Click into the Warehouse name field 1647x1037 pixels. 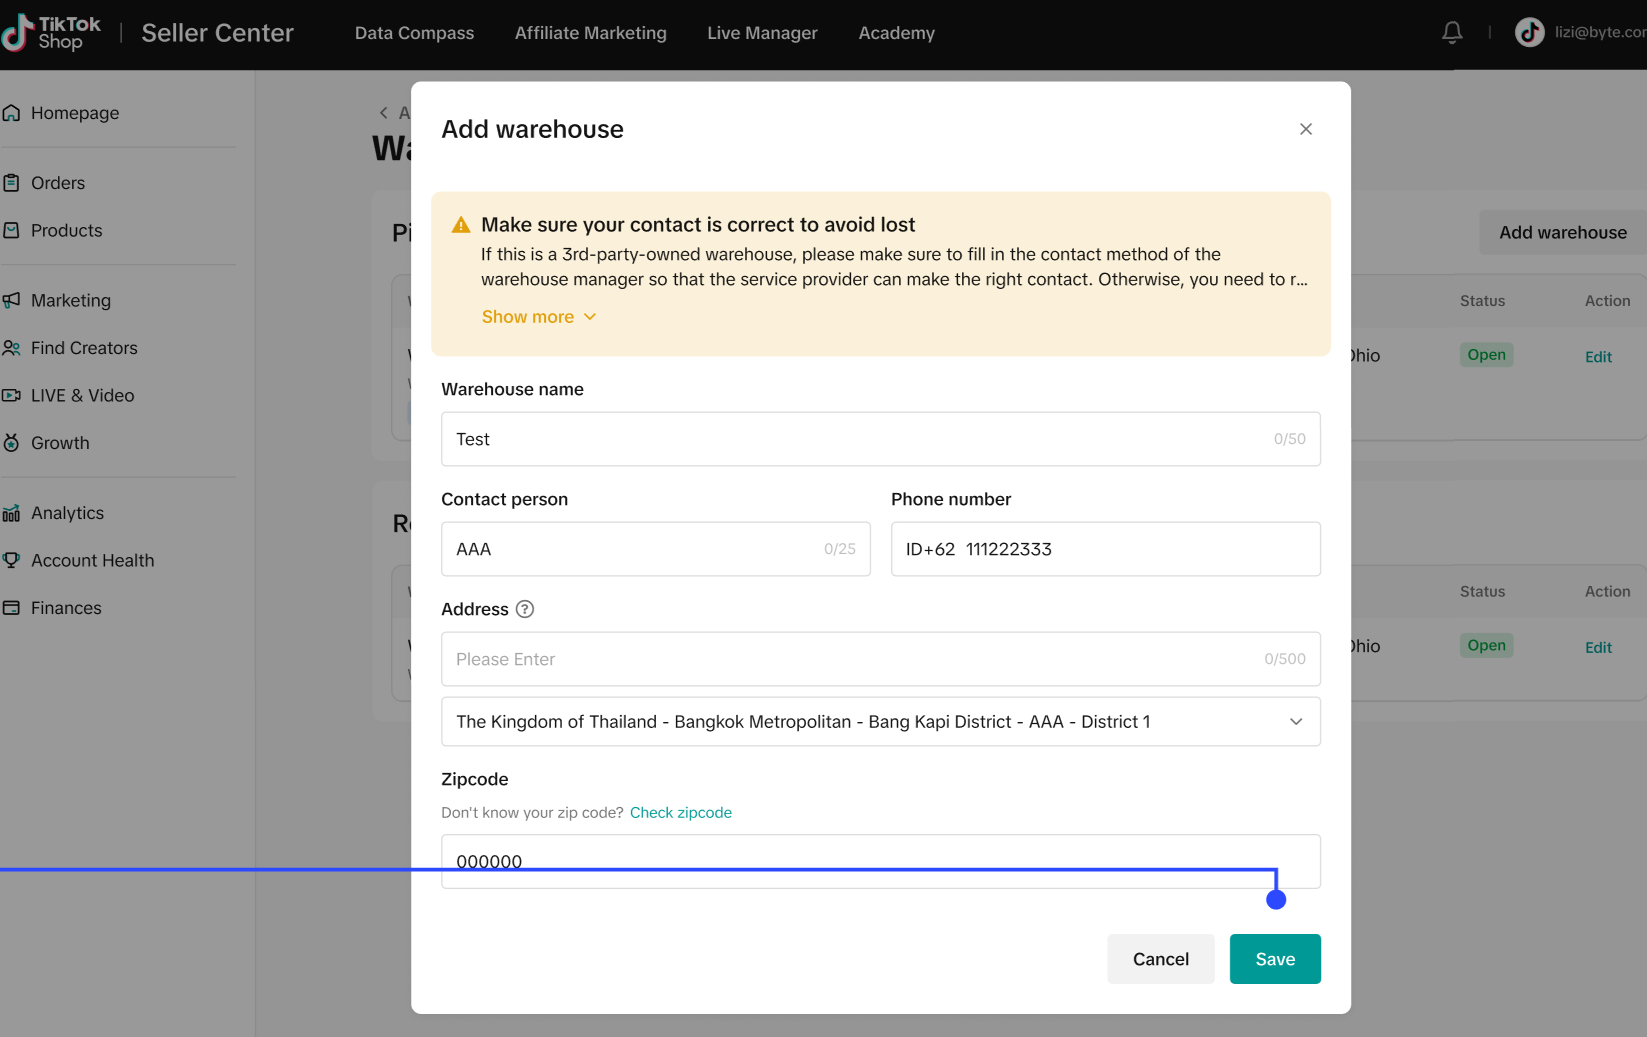(x=860, y=439)
